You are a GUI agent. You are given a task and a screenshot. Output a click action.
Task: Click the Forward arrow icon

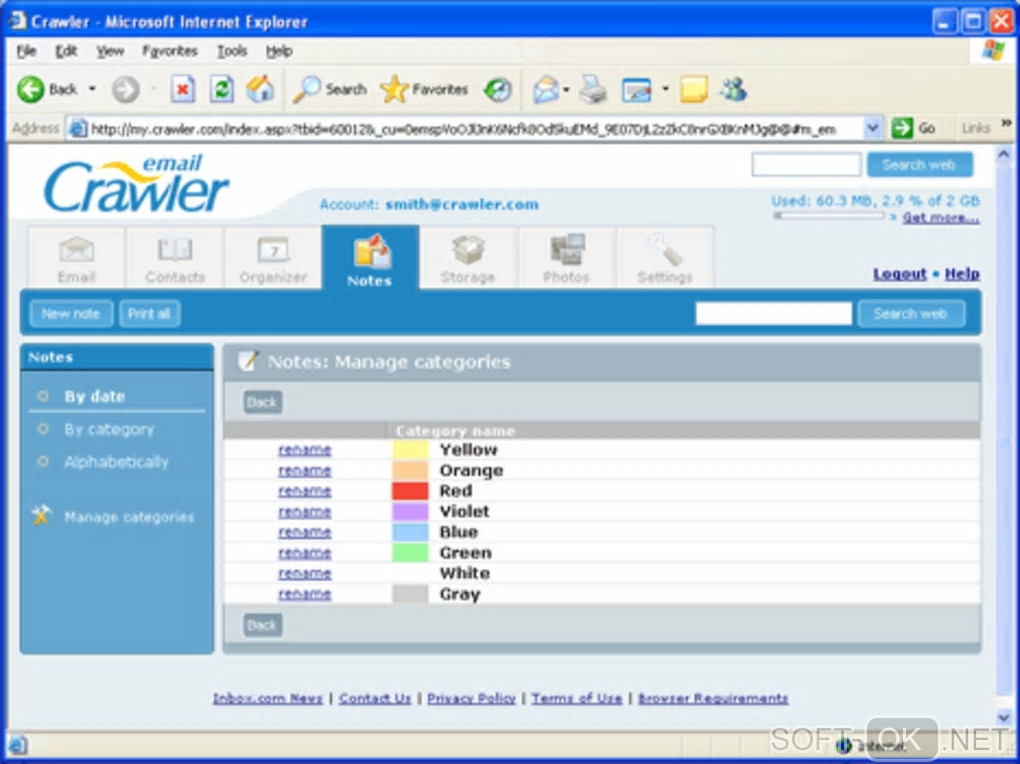tap(126, 90)
